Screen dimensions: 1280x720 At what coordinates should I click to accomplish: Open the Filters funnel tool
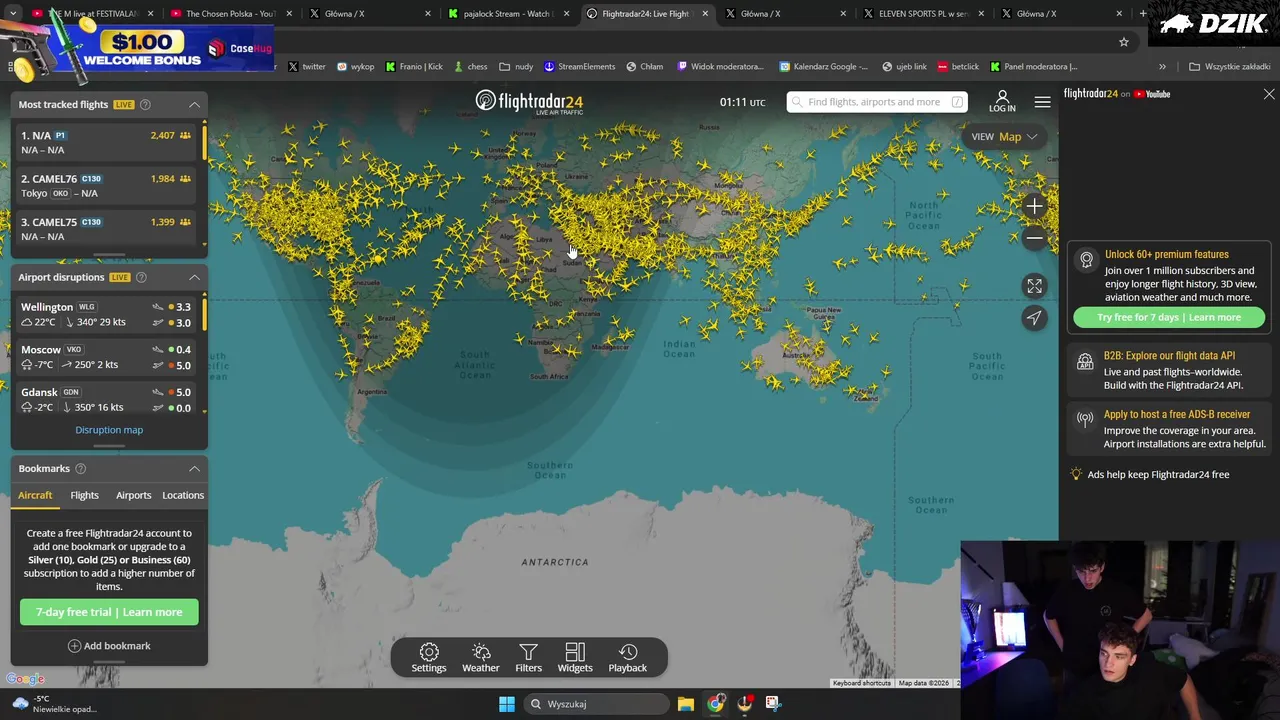coord(528,657)
